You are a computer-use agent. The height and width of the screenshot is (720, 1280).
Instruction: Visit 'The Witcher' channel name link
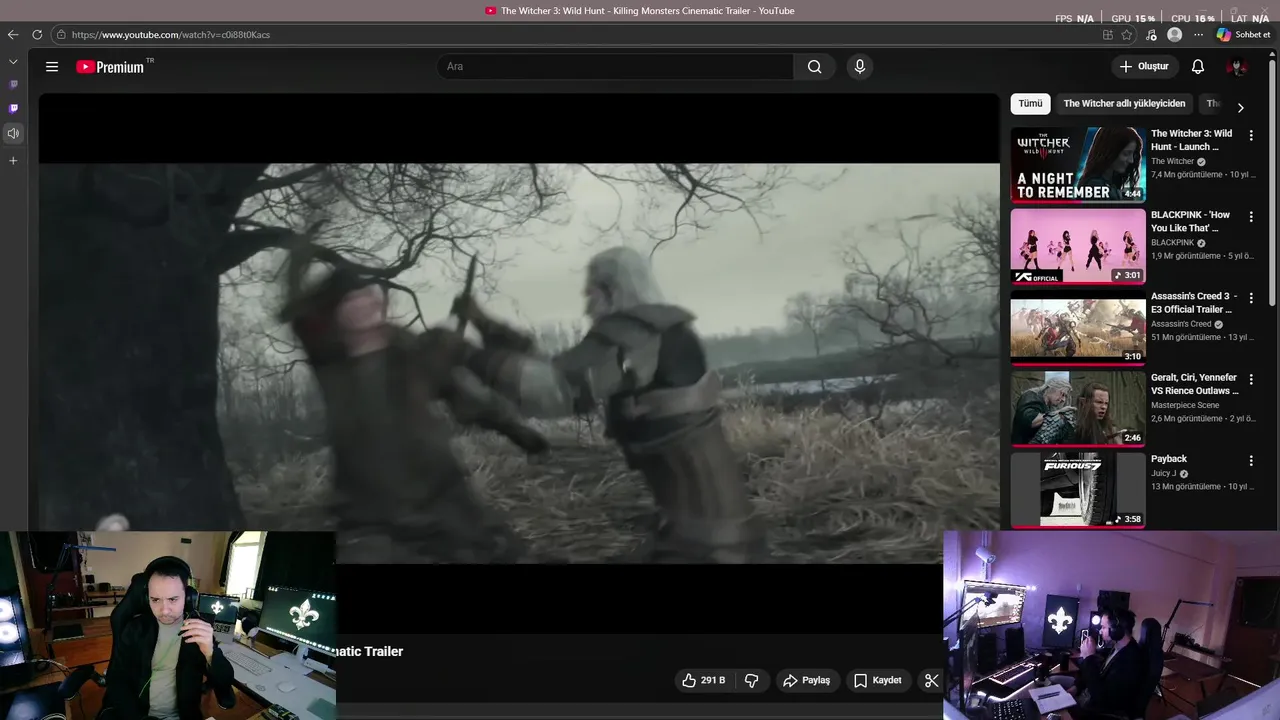[x=1172, y=161]
